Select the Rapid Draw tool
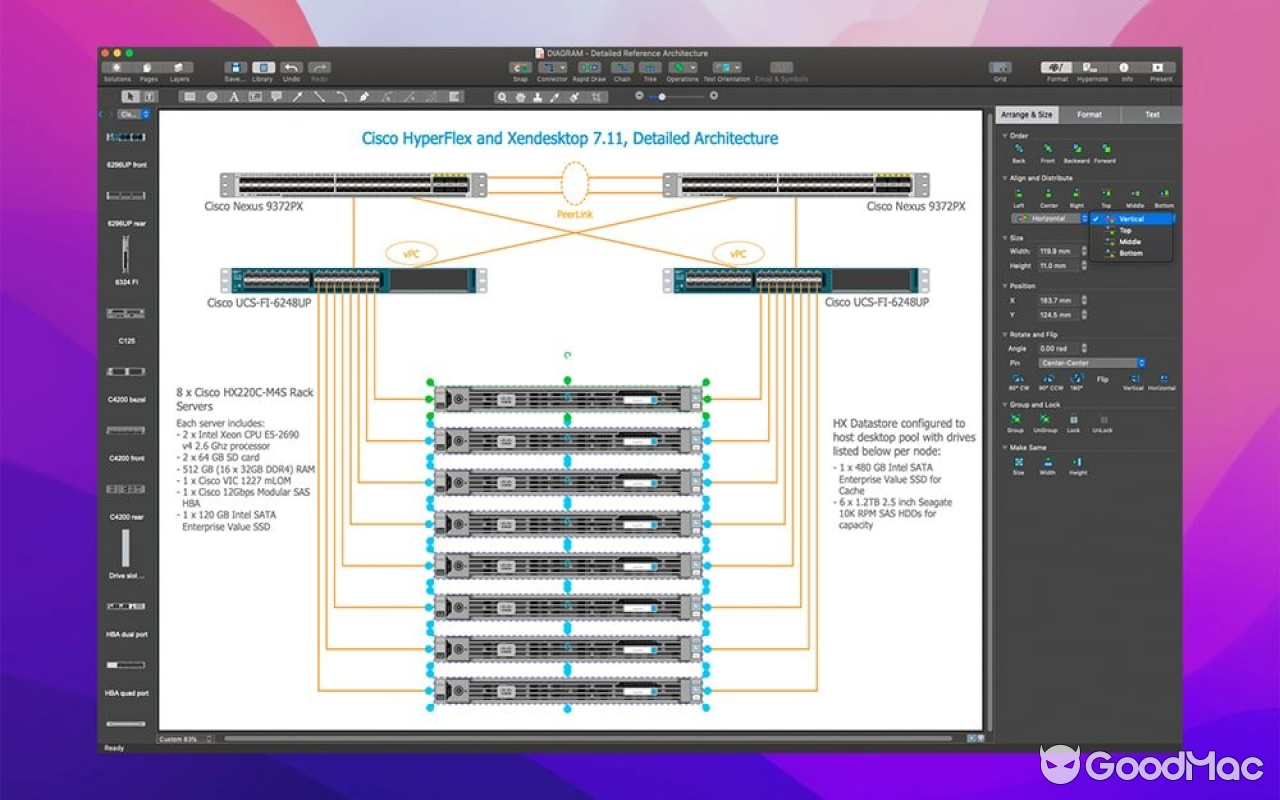 click(x=589, y=67)
